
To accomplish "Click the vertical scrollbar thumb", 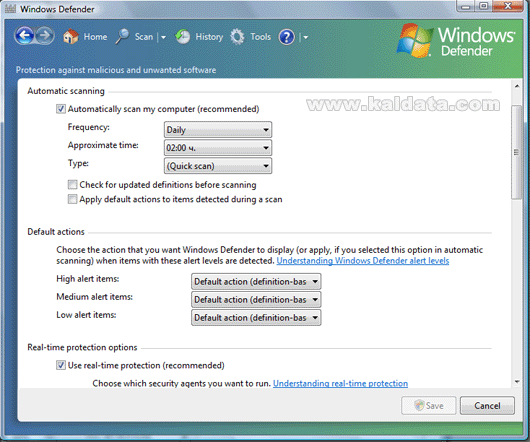I will tap(516, 152).
